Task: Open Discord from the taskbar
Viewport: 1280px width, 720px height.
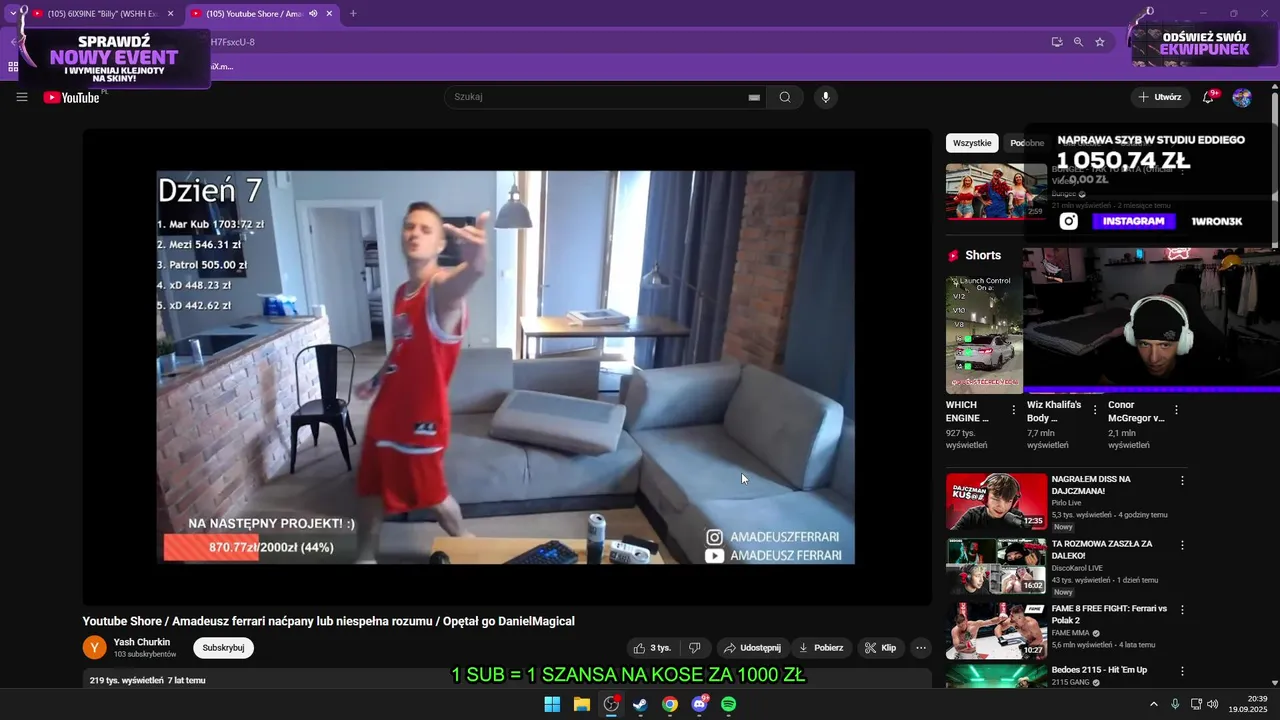Action: click(x=699, y=704)
